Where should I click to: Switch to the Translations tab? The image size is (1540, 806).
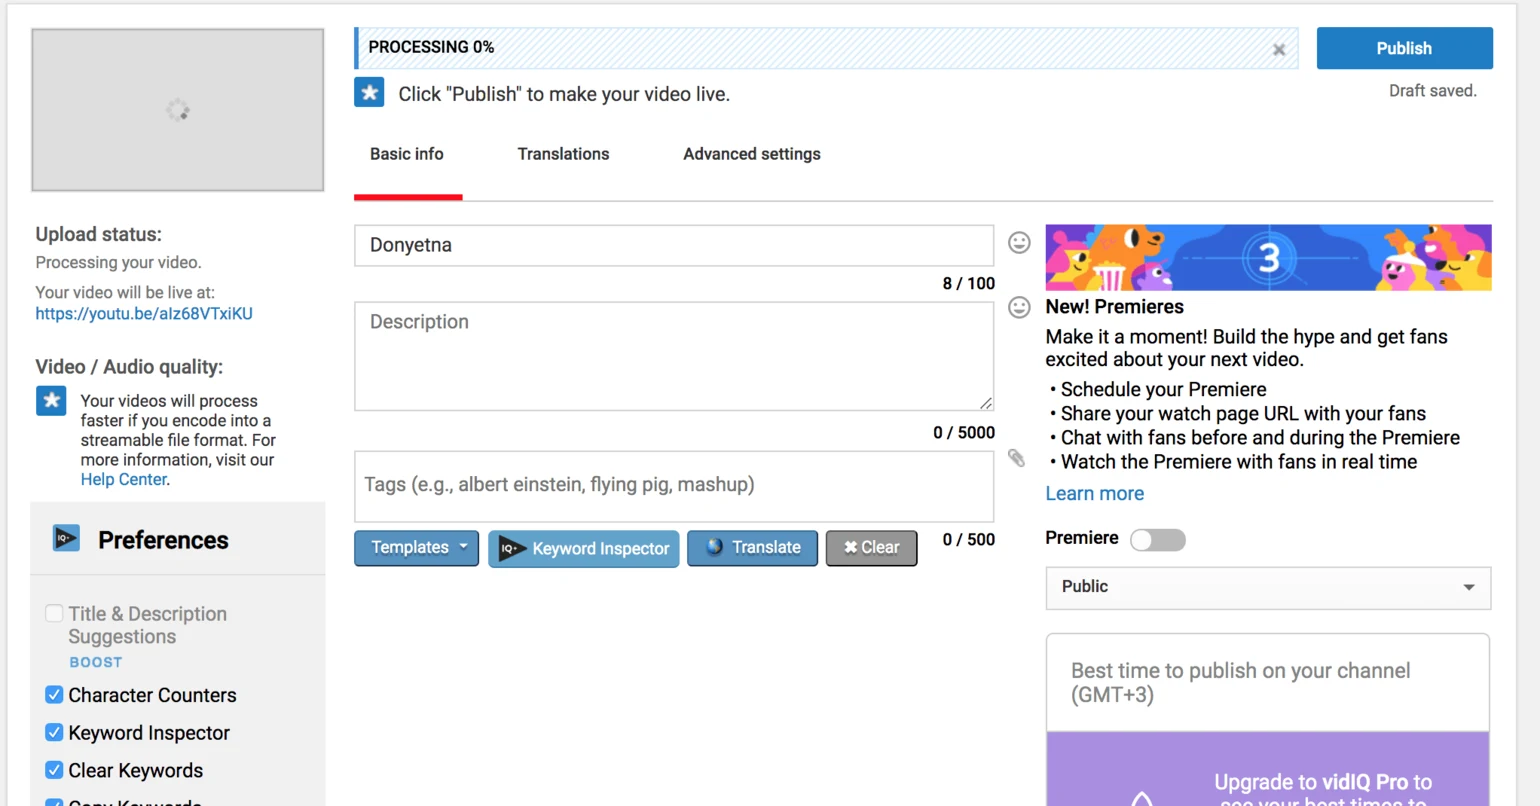[563, 154]
